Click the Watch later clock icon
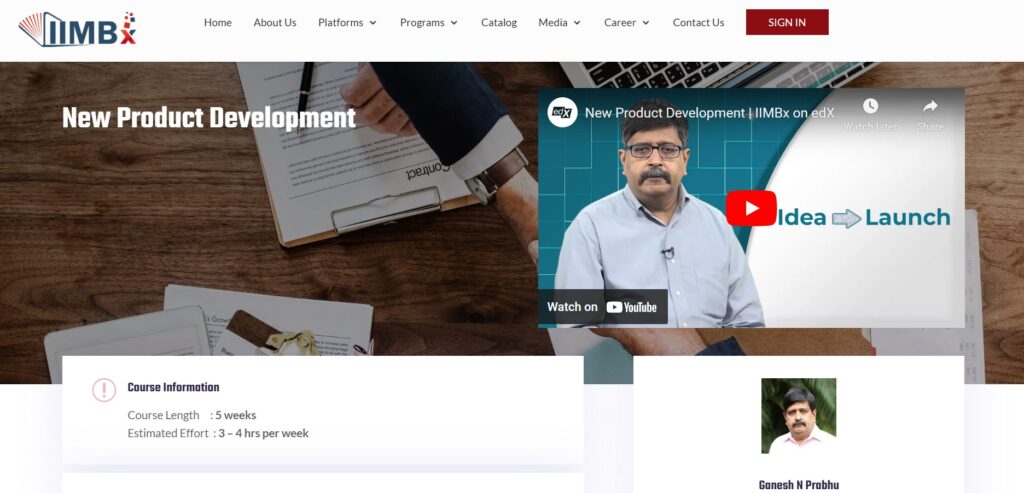Image resolution: width=1024 pixels, height=493 pixels. coord(870,107)
